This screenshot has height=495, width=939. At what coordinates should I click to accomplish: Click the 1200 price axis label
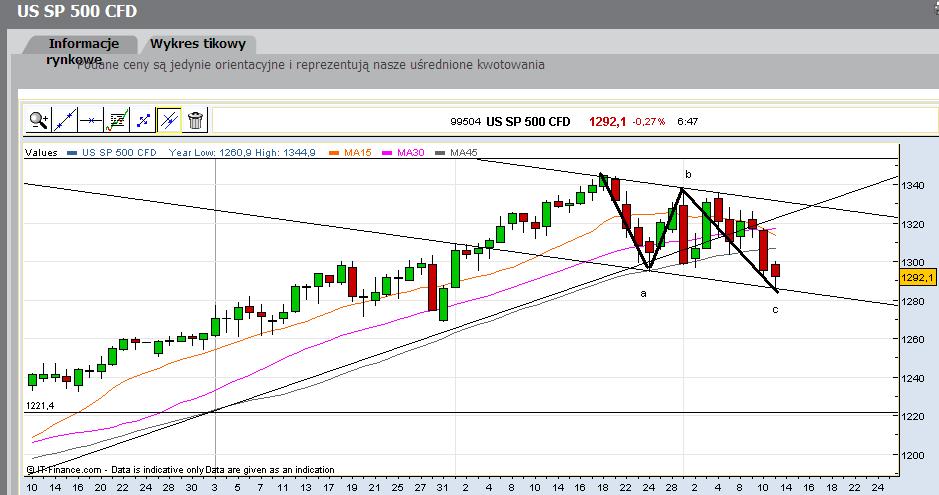tap(914, 455)
